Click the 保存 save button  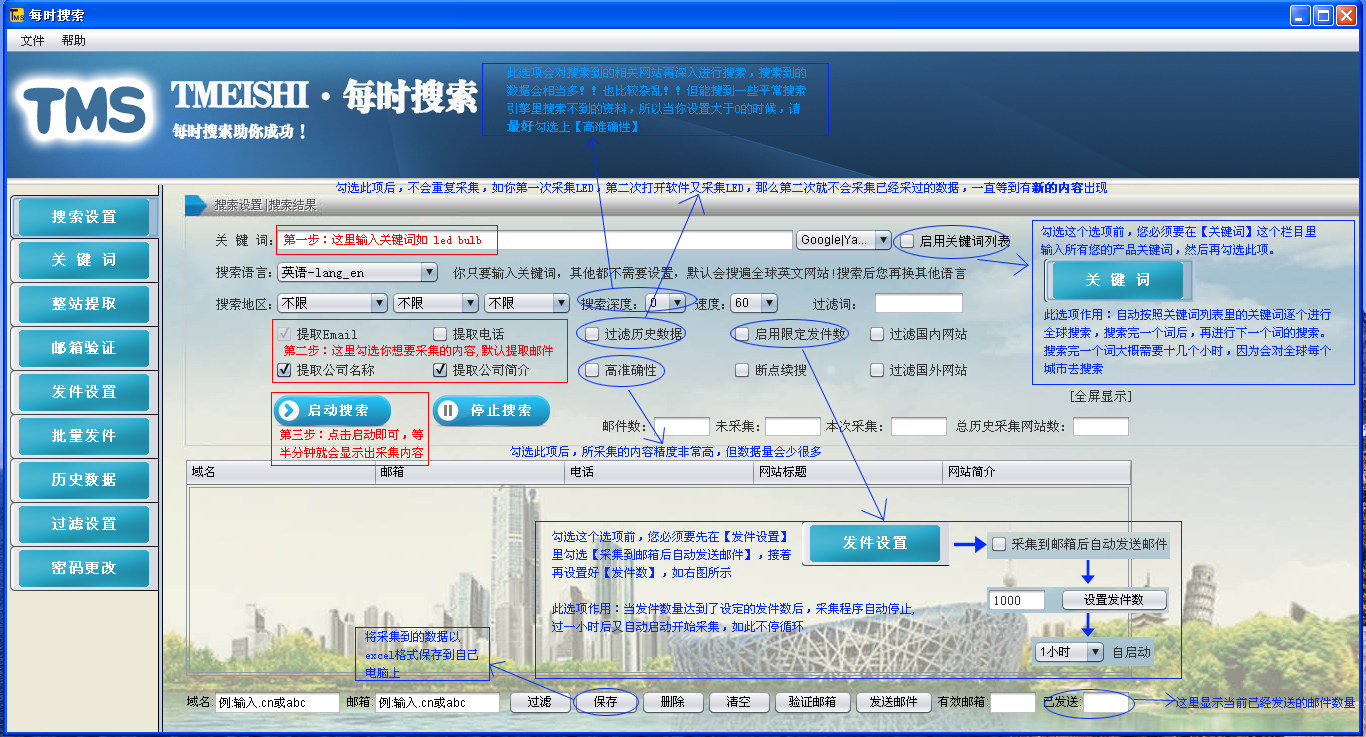tap(605, 702)
